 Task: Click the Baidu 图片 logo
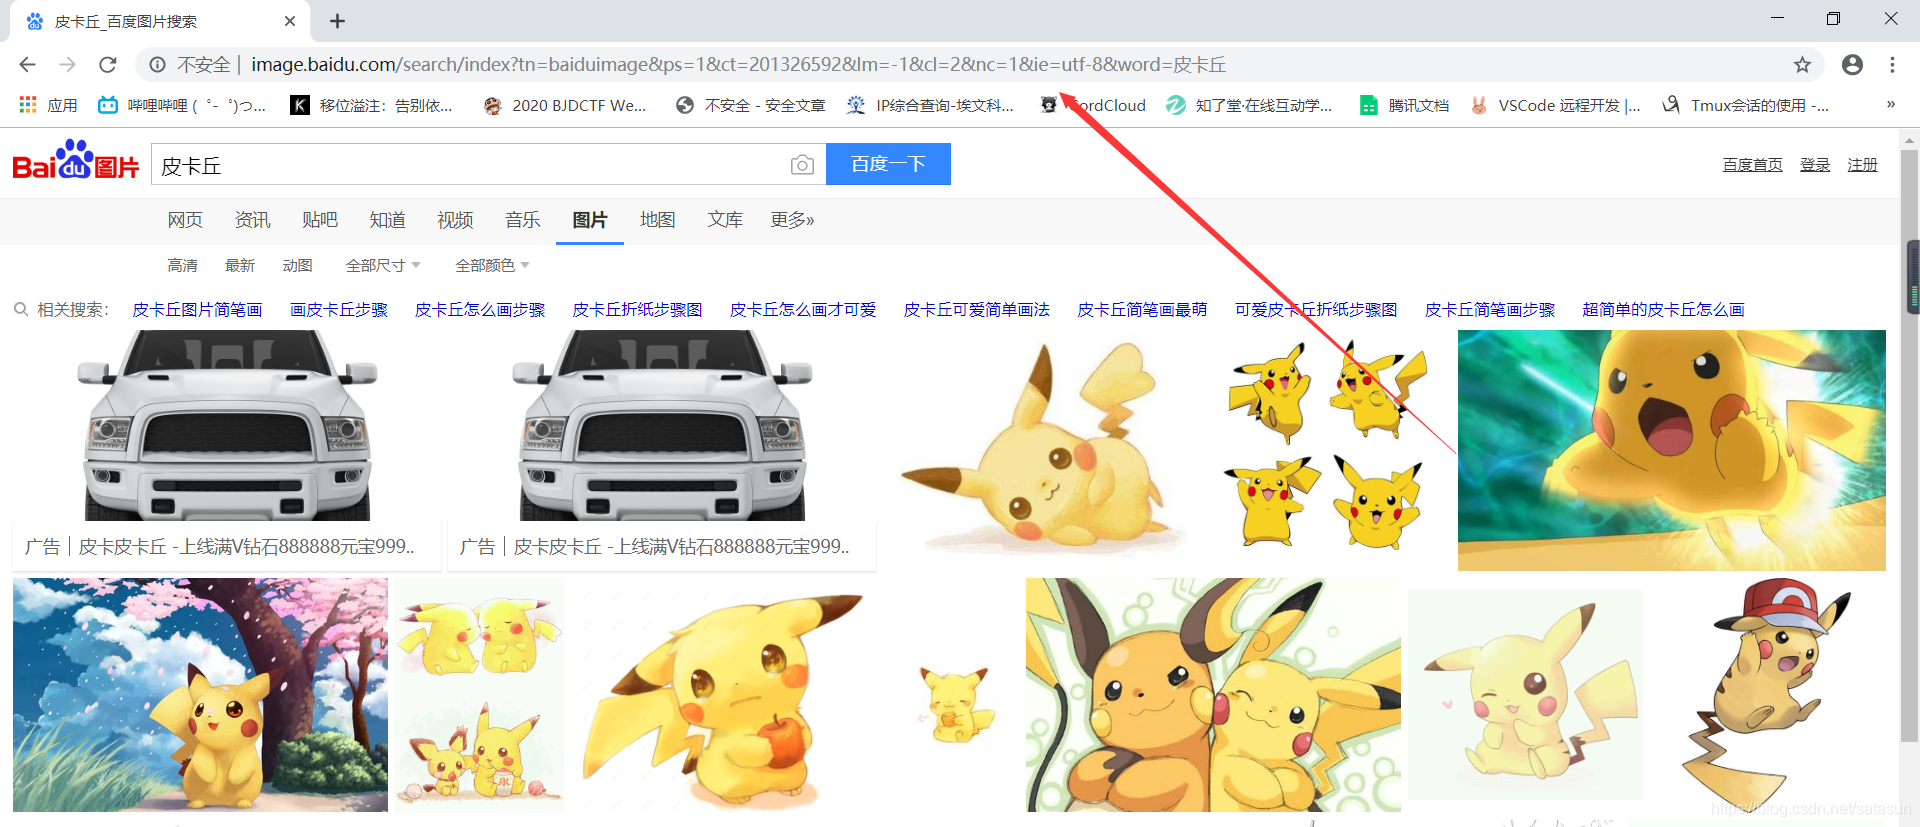point(76,160)
